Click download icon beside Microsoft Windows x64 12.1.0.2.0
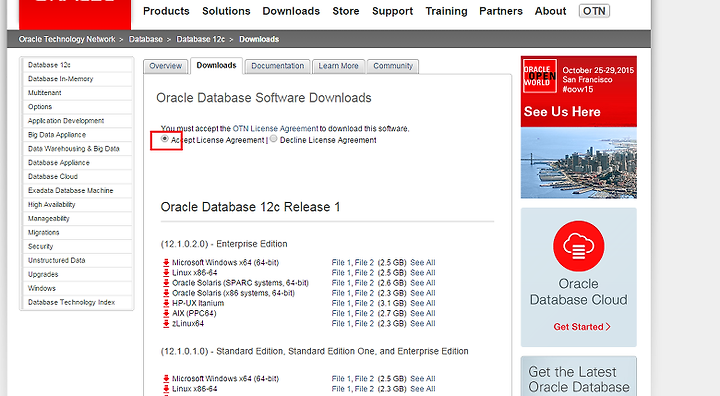 tap(166, 263)
